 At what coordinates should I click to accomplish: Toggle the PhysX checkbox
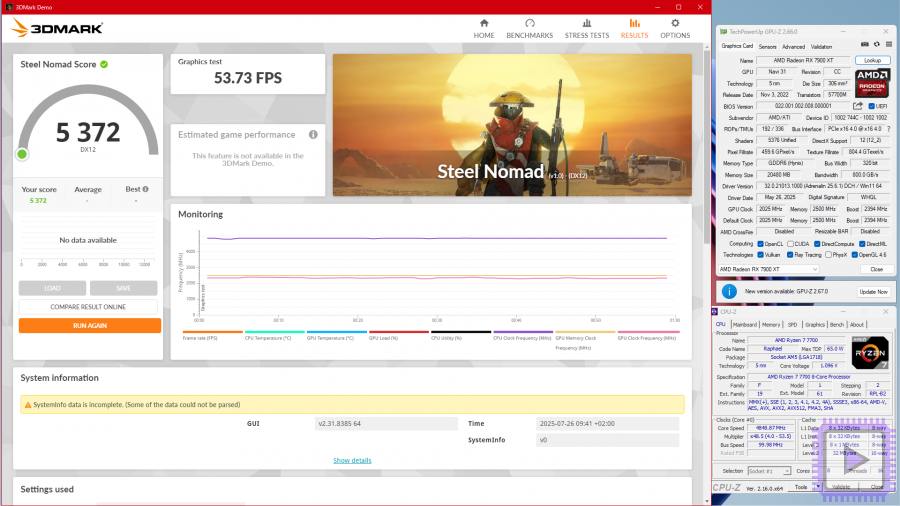pos(828,255)
